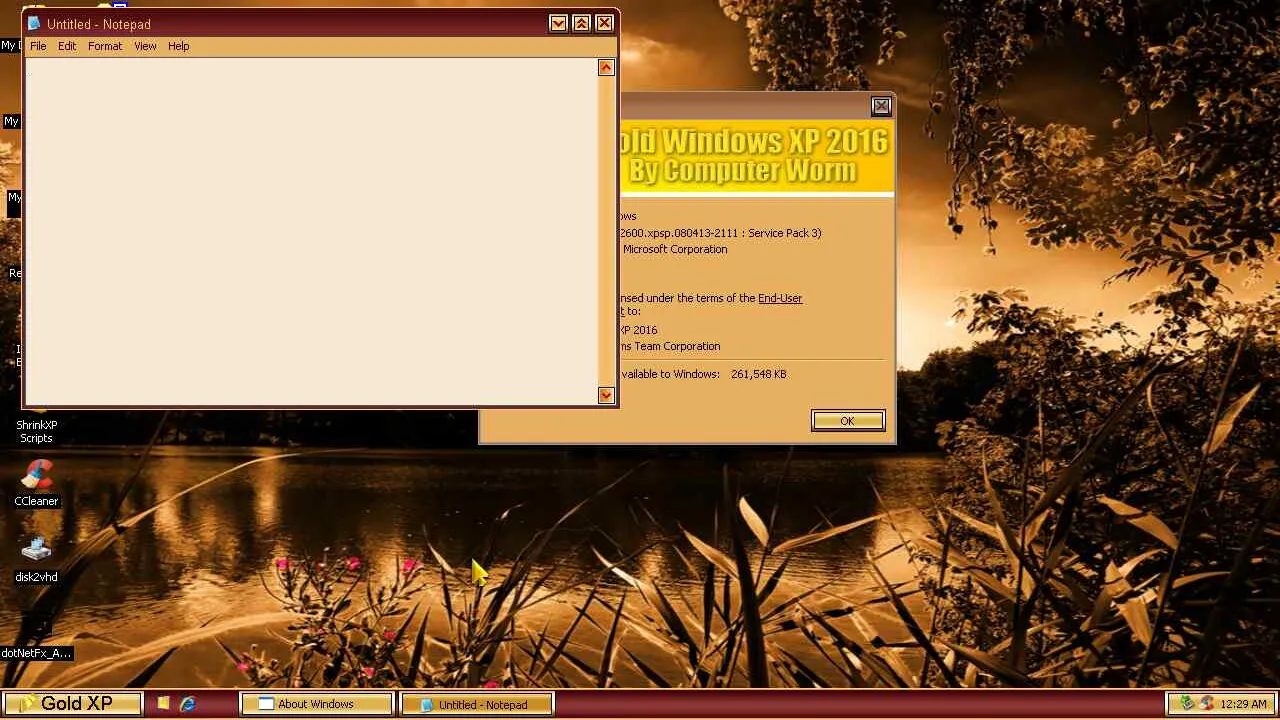The height and width of the screenshot is (720, 1280).
Task: Click the 261,548 KB memory value
Action: pos(759,374)
